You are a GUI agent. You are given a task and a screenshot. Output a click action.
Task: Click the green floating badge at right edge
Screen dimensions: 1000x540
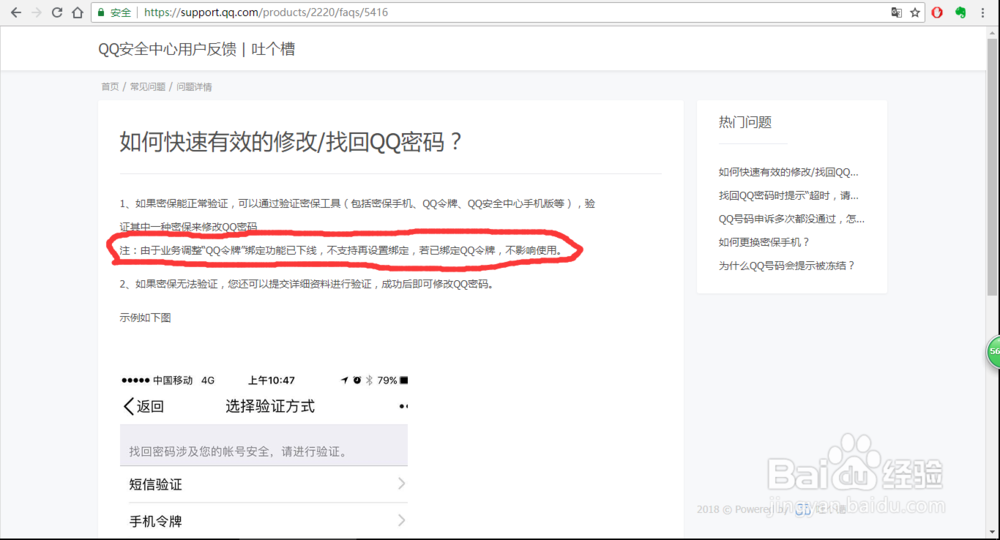coord(993,351)
